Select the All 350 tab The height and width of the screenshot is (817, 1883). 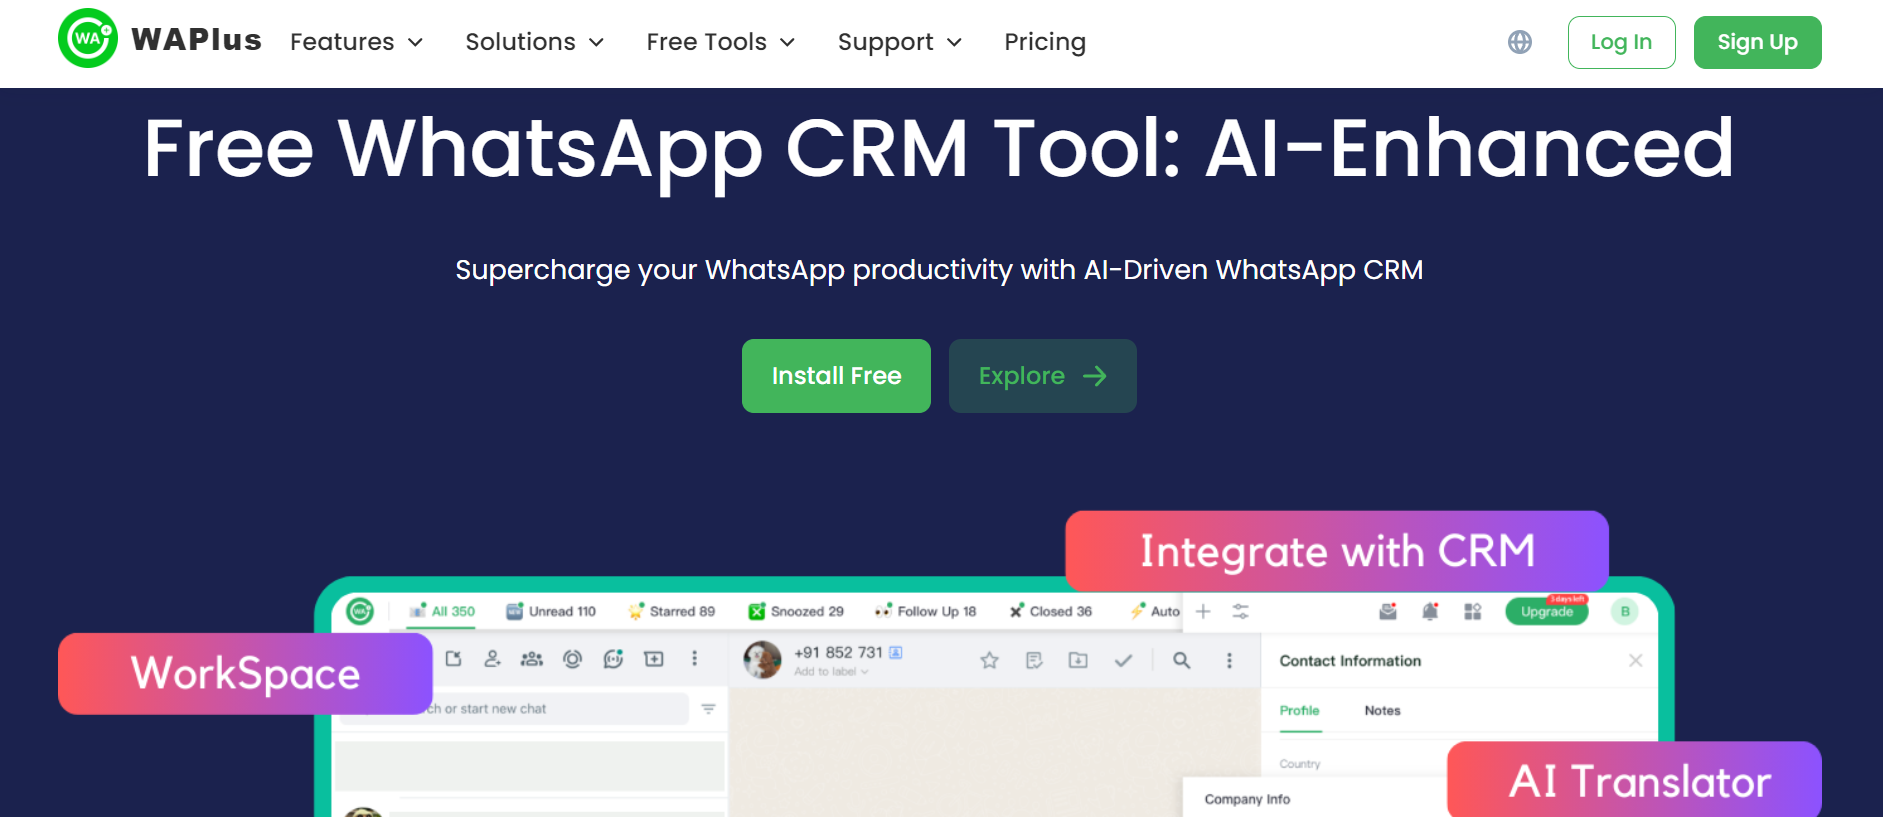pos(442,611)
